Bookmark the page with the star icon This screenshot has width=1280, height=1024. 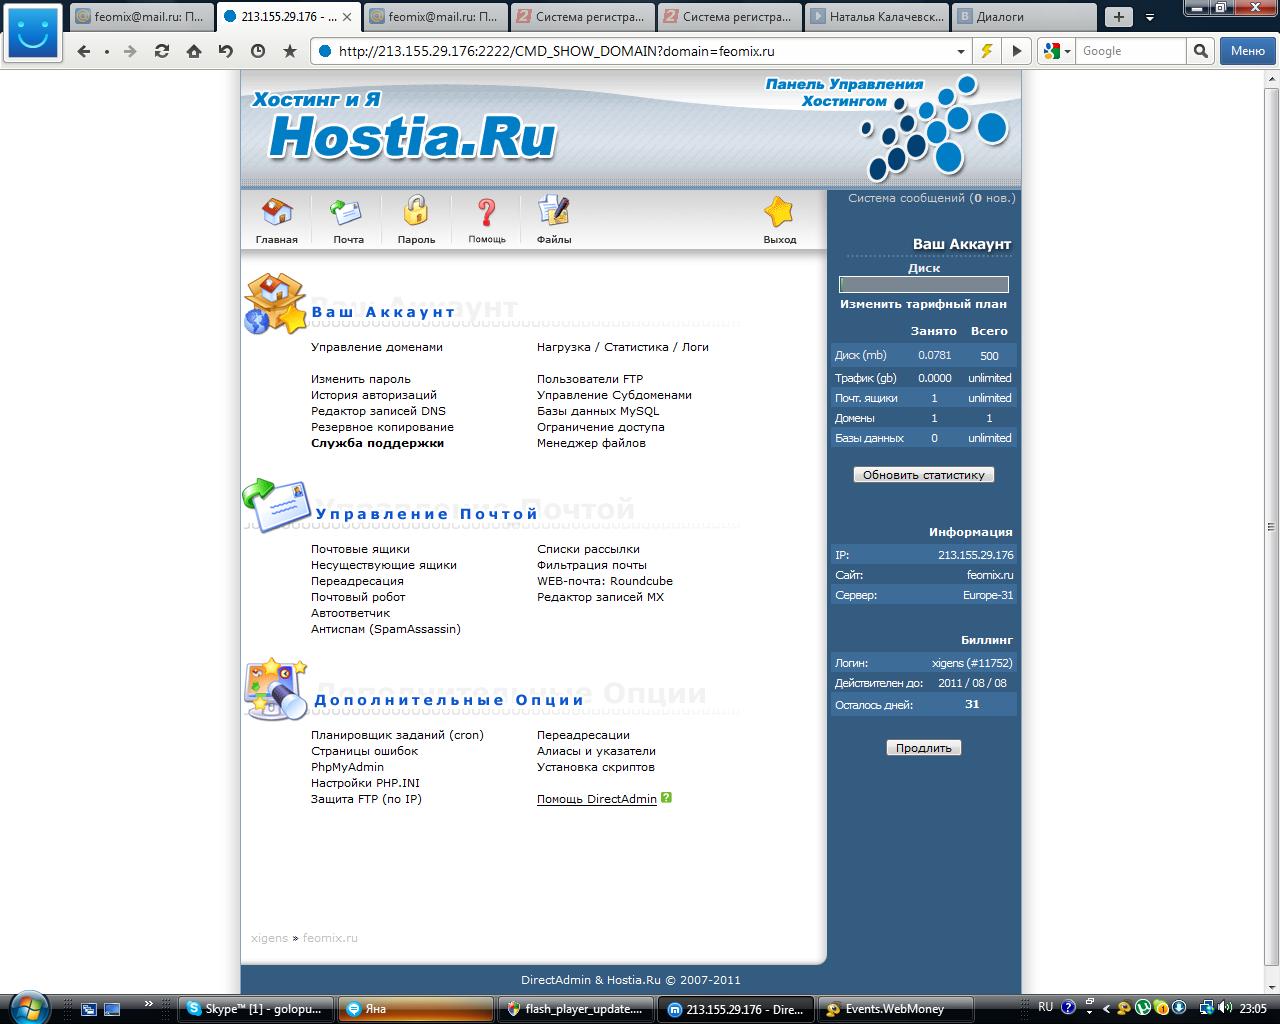(x=290, y=51)
